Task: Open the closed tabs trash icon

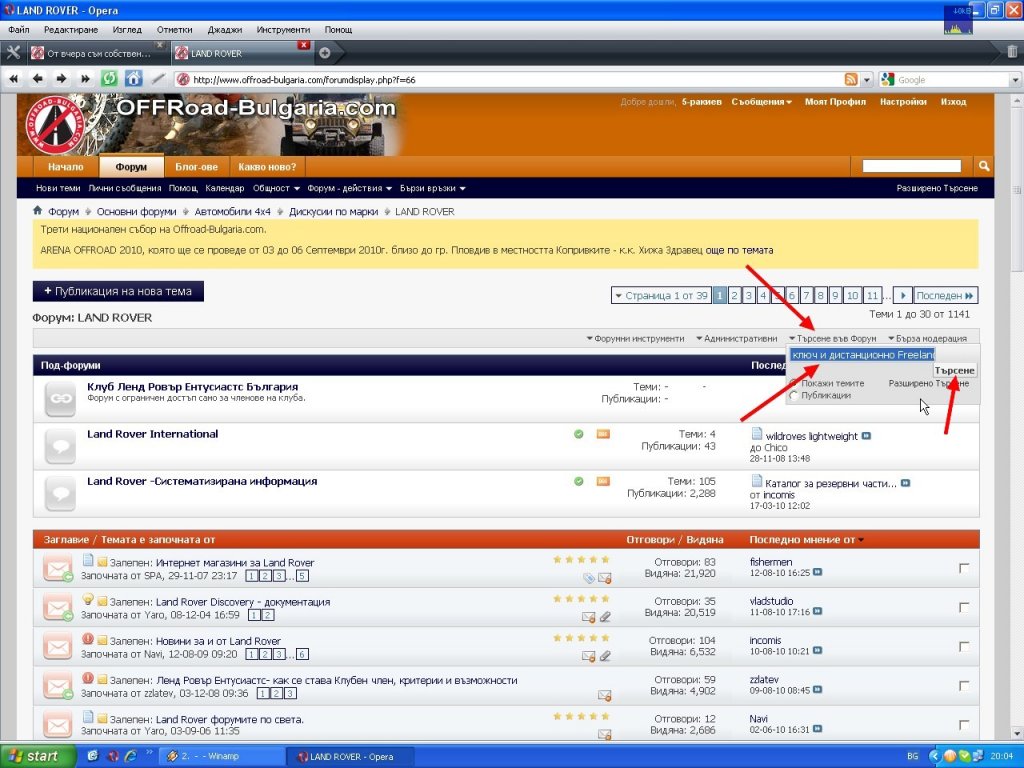Action: click(1012, 52)
